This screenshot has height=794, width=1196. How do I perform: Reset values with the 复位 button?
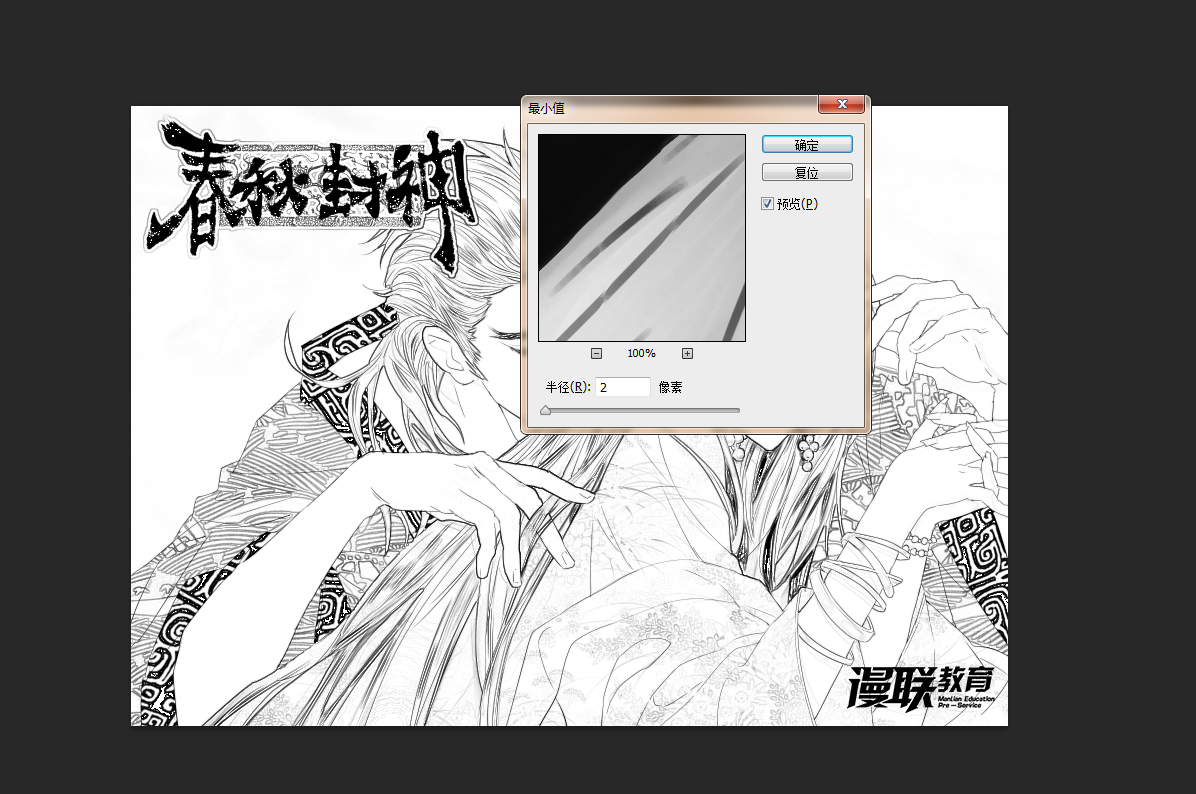[807, 172]
